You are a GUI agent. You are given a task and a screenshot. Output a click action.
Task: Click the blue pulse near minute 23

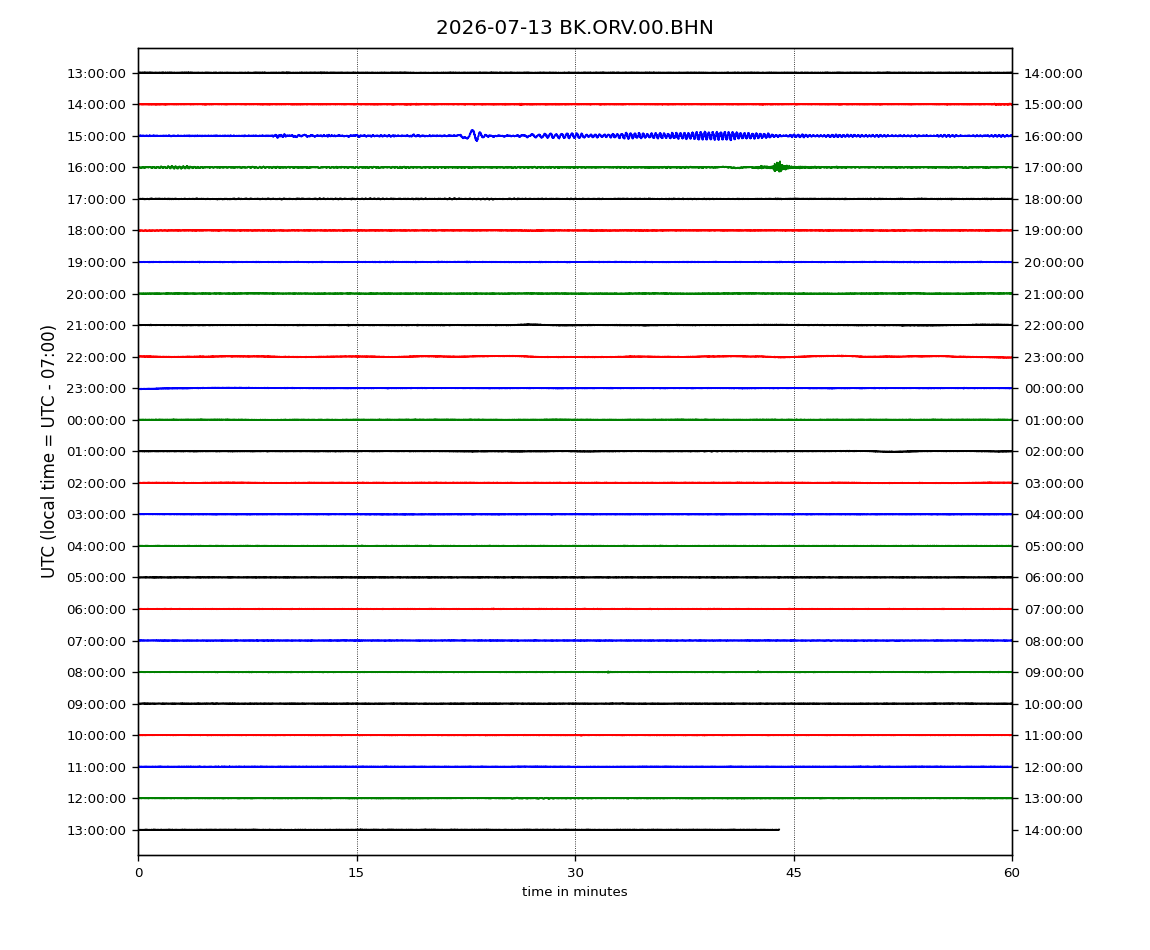pos(473,135)
